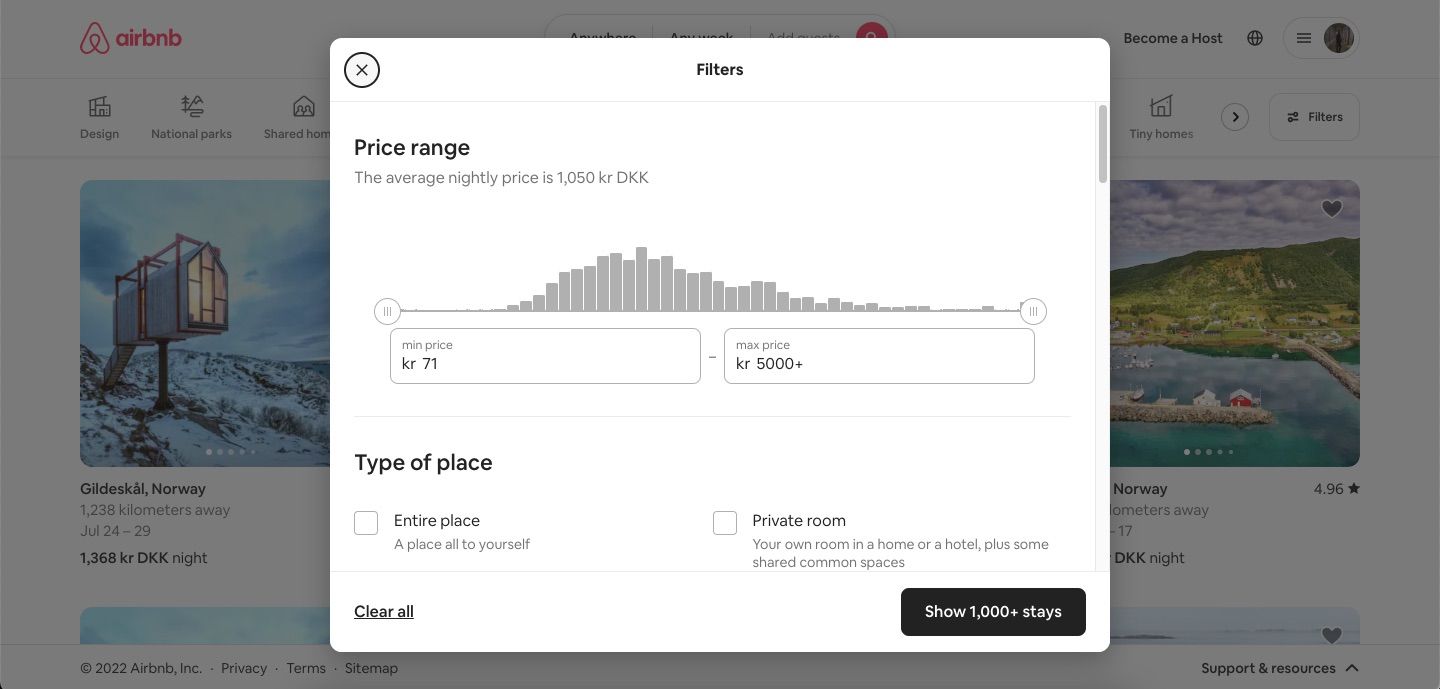Image resolution: width=1440 pixels, height=689 pixels.
Task: Save the right listing with heart icon
Action: pyautogui.click(x=1331, y=209)
